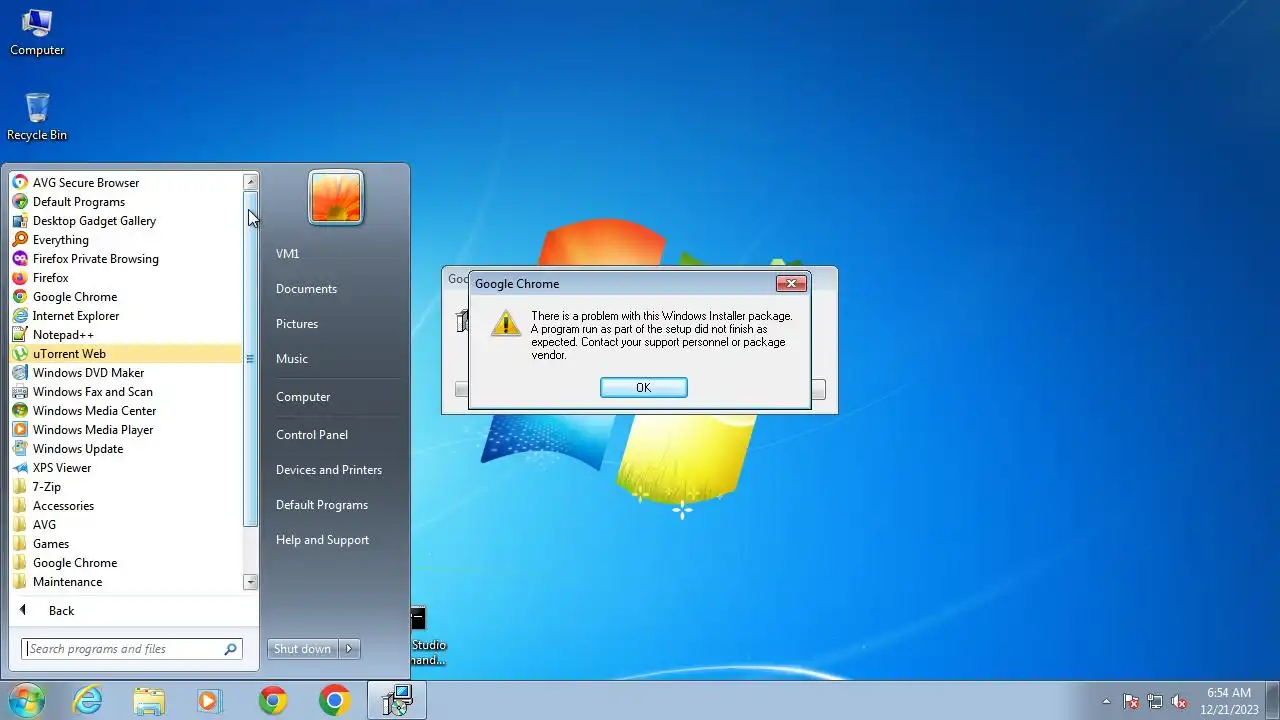Open Notepad++ from the Start menu
The width and height of the screenshot is (1280, 720).
(126, 335)
